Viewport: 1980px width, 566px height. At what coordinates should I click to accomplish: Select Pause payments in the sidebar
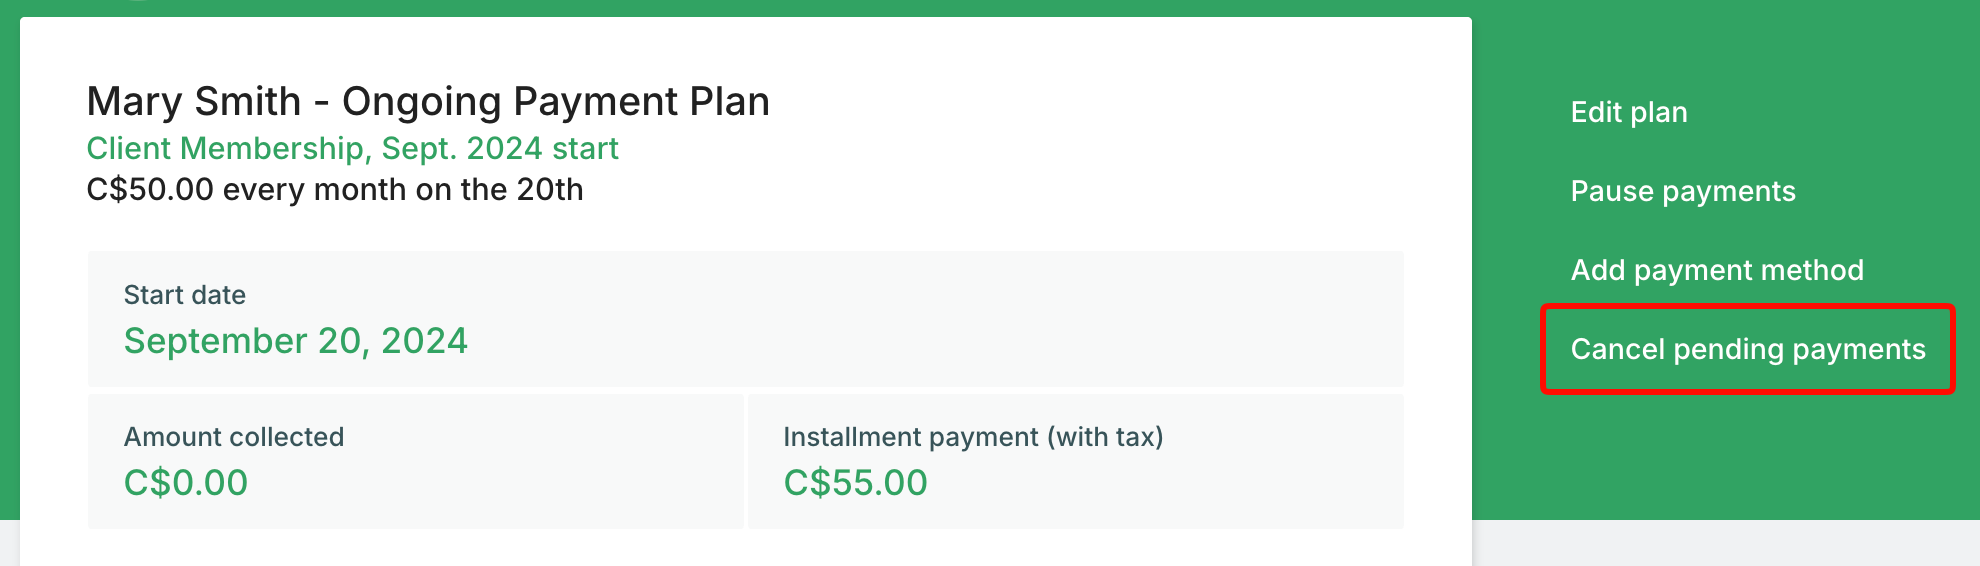tap(1683, 191)
